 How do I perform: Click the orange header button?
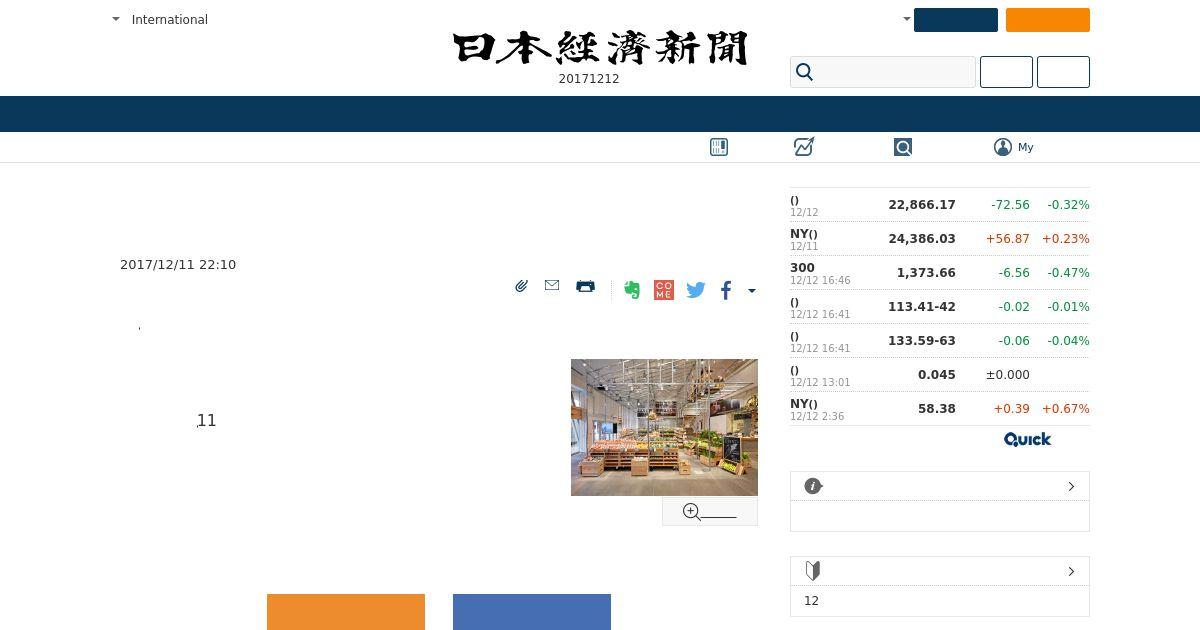tap(1048, 20)
